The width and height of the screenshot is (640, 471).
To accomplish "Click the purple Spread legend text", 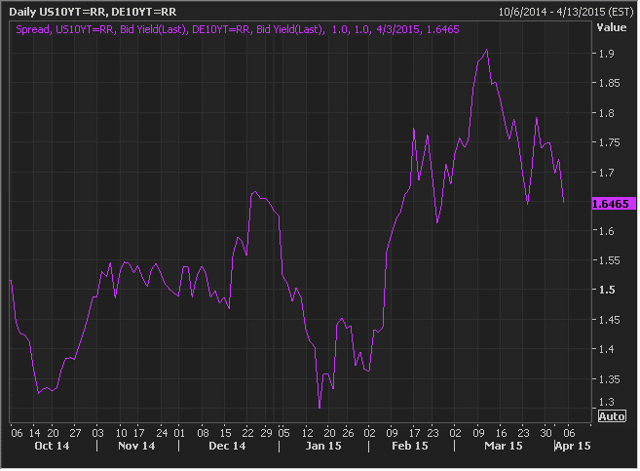I will 238,30.
